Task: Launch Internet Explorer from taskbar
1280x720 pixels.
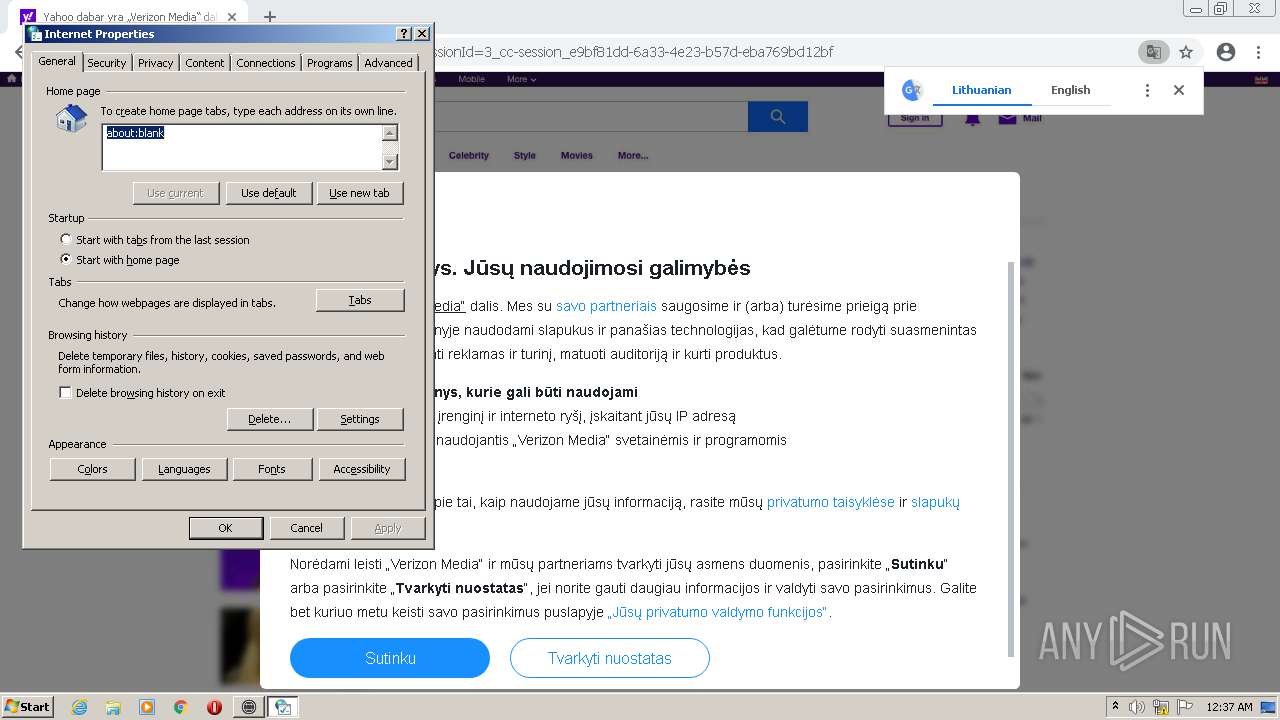Action: 79,707
